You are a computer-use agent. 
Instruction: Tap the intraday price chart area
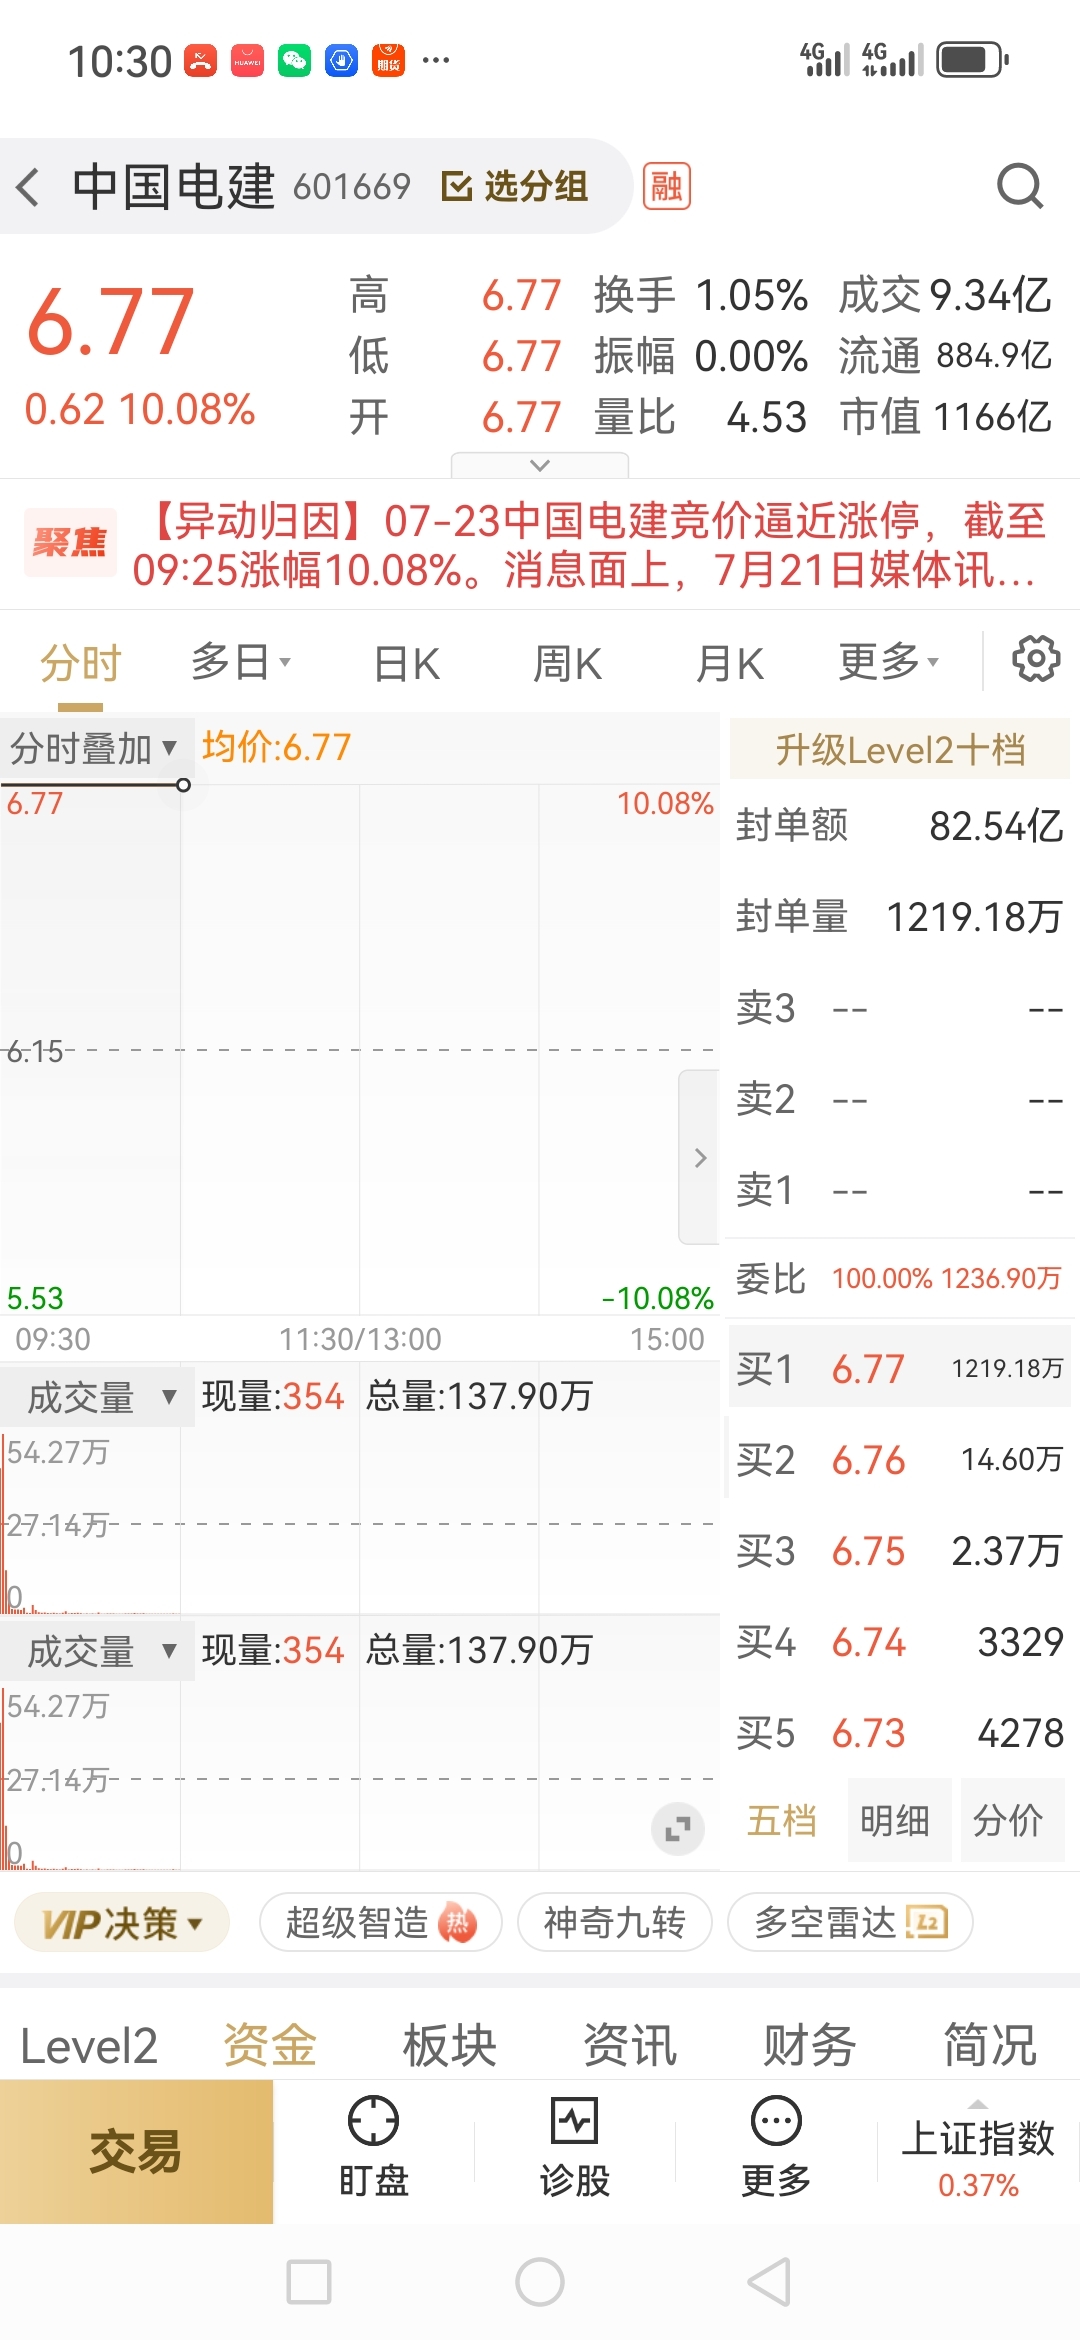pyautogui.click(x=360, y=1050)
